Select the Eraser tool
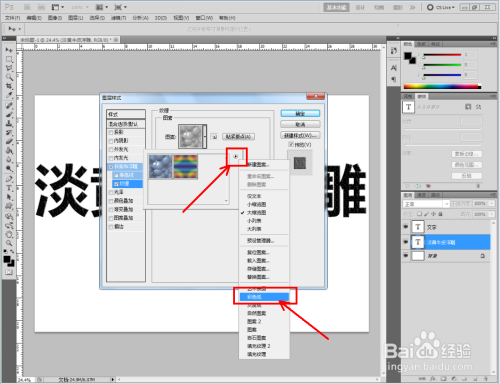 click(x=9, y=142)
